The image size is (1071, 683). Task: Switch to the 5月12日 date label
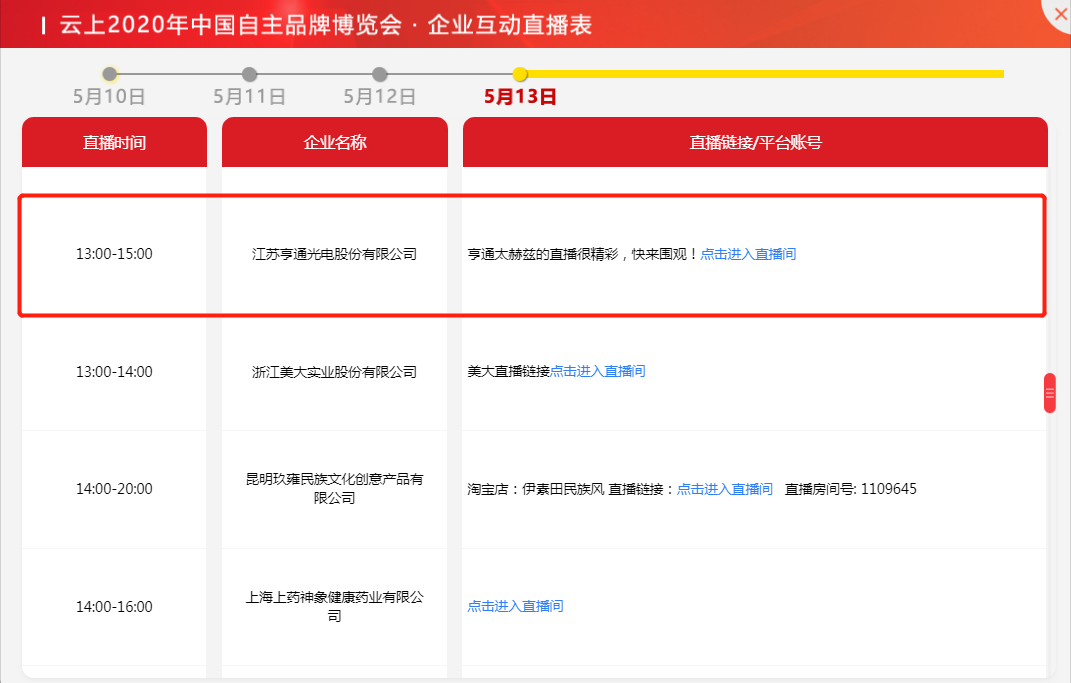coord(380,96)
